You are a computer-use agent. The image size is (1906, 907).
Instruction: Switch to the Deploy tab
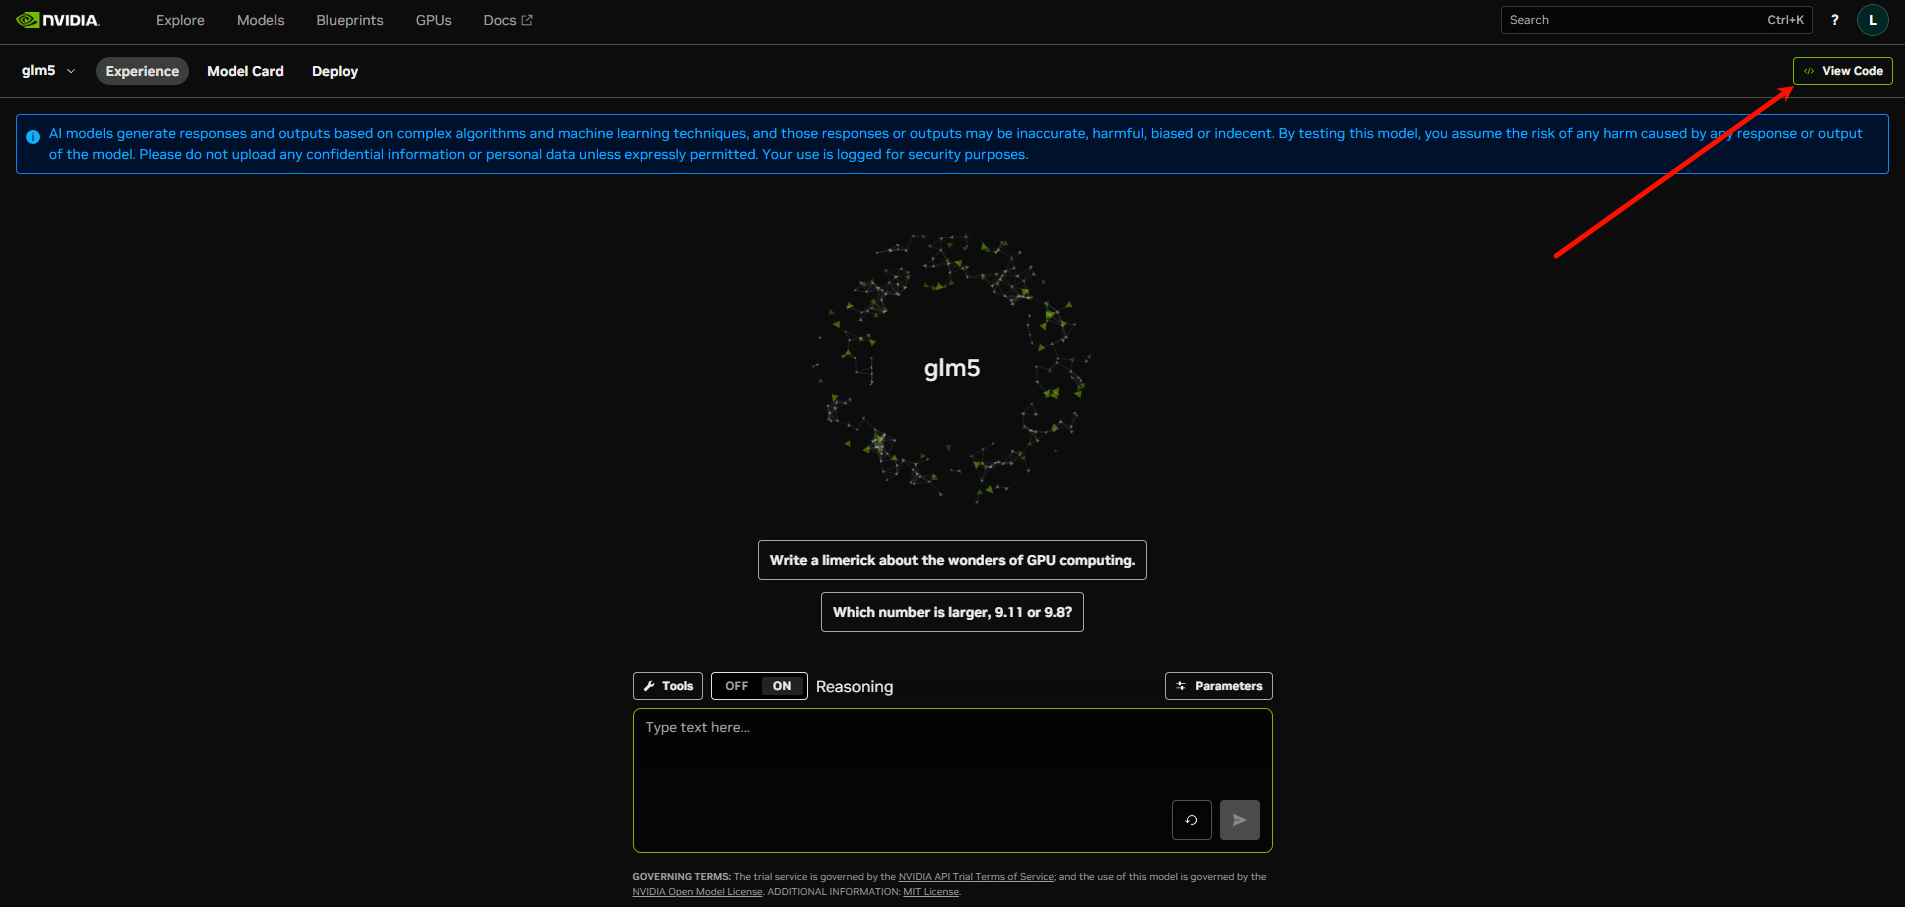click(334, 71)
